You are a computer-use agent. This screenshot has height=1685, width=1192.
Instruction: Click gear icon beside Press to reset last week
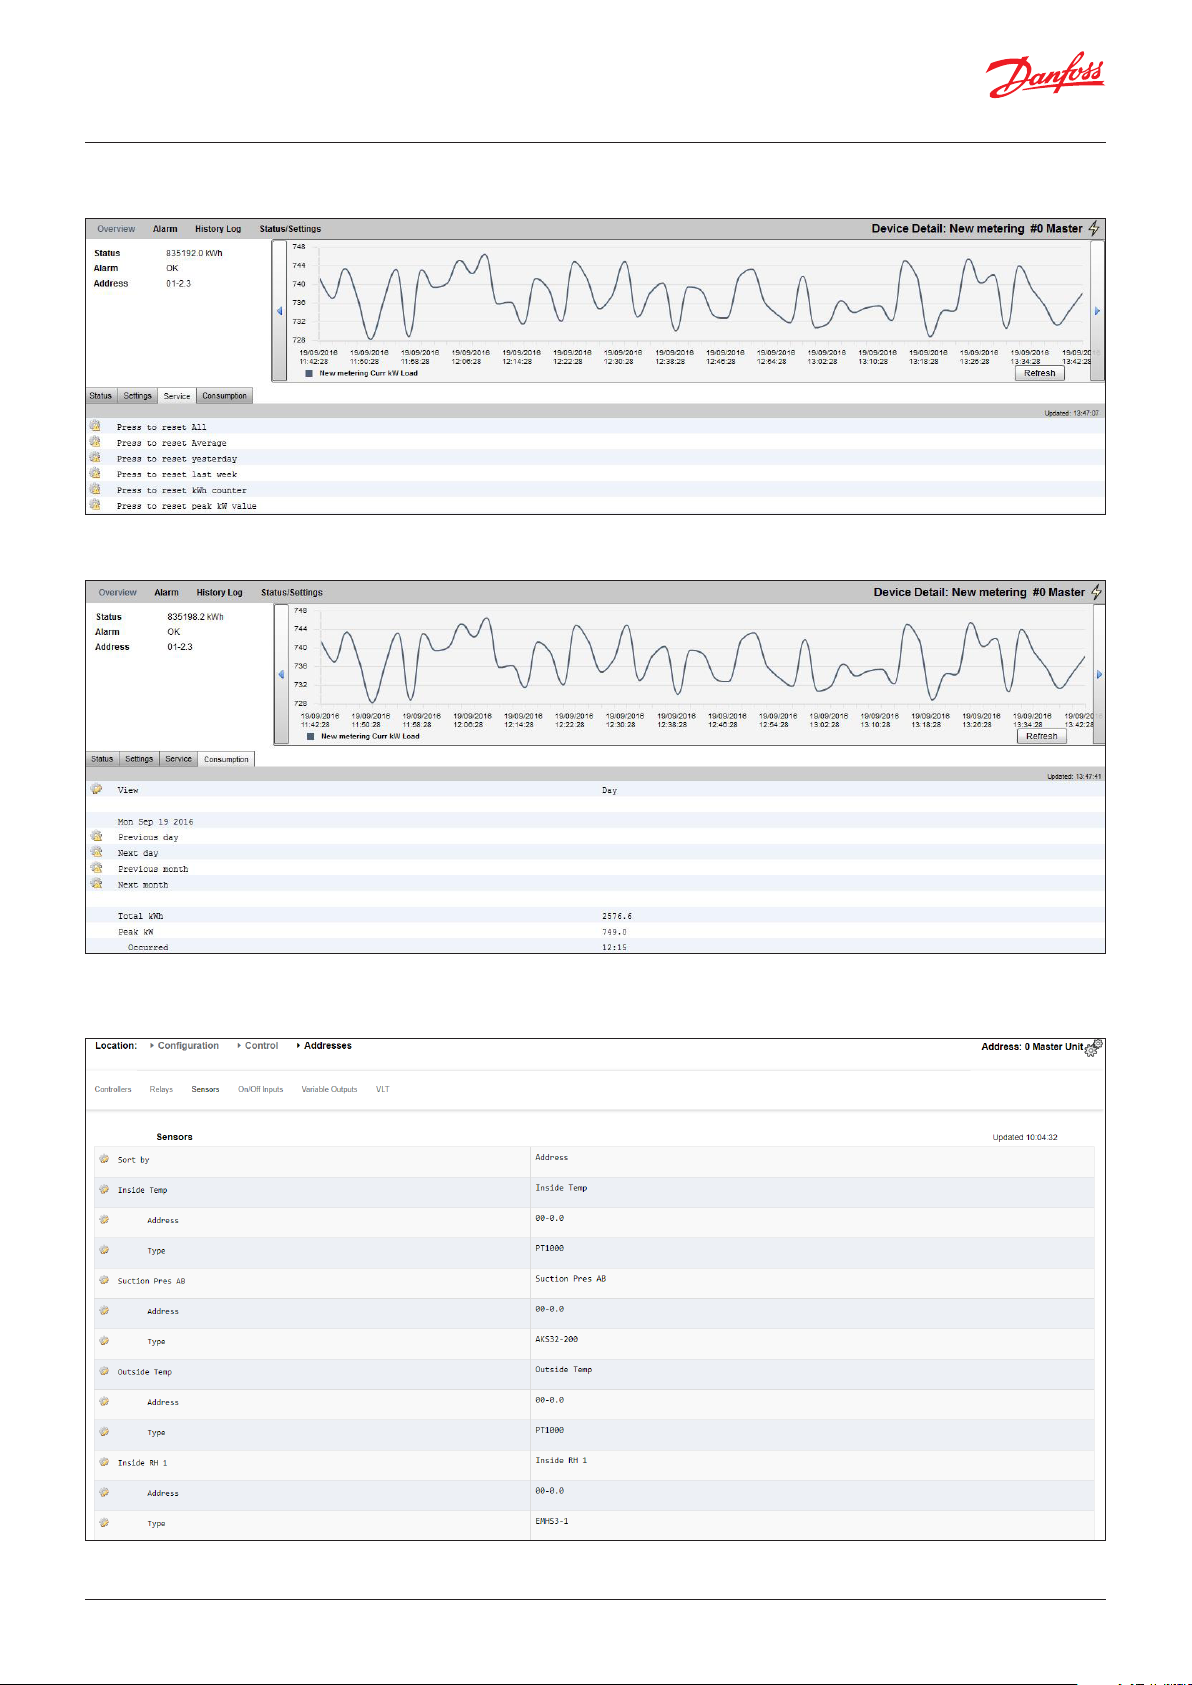[95, 473]
